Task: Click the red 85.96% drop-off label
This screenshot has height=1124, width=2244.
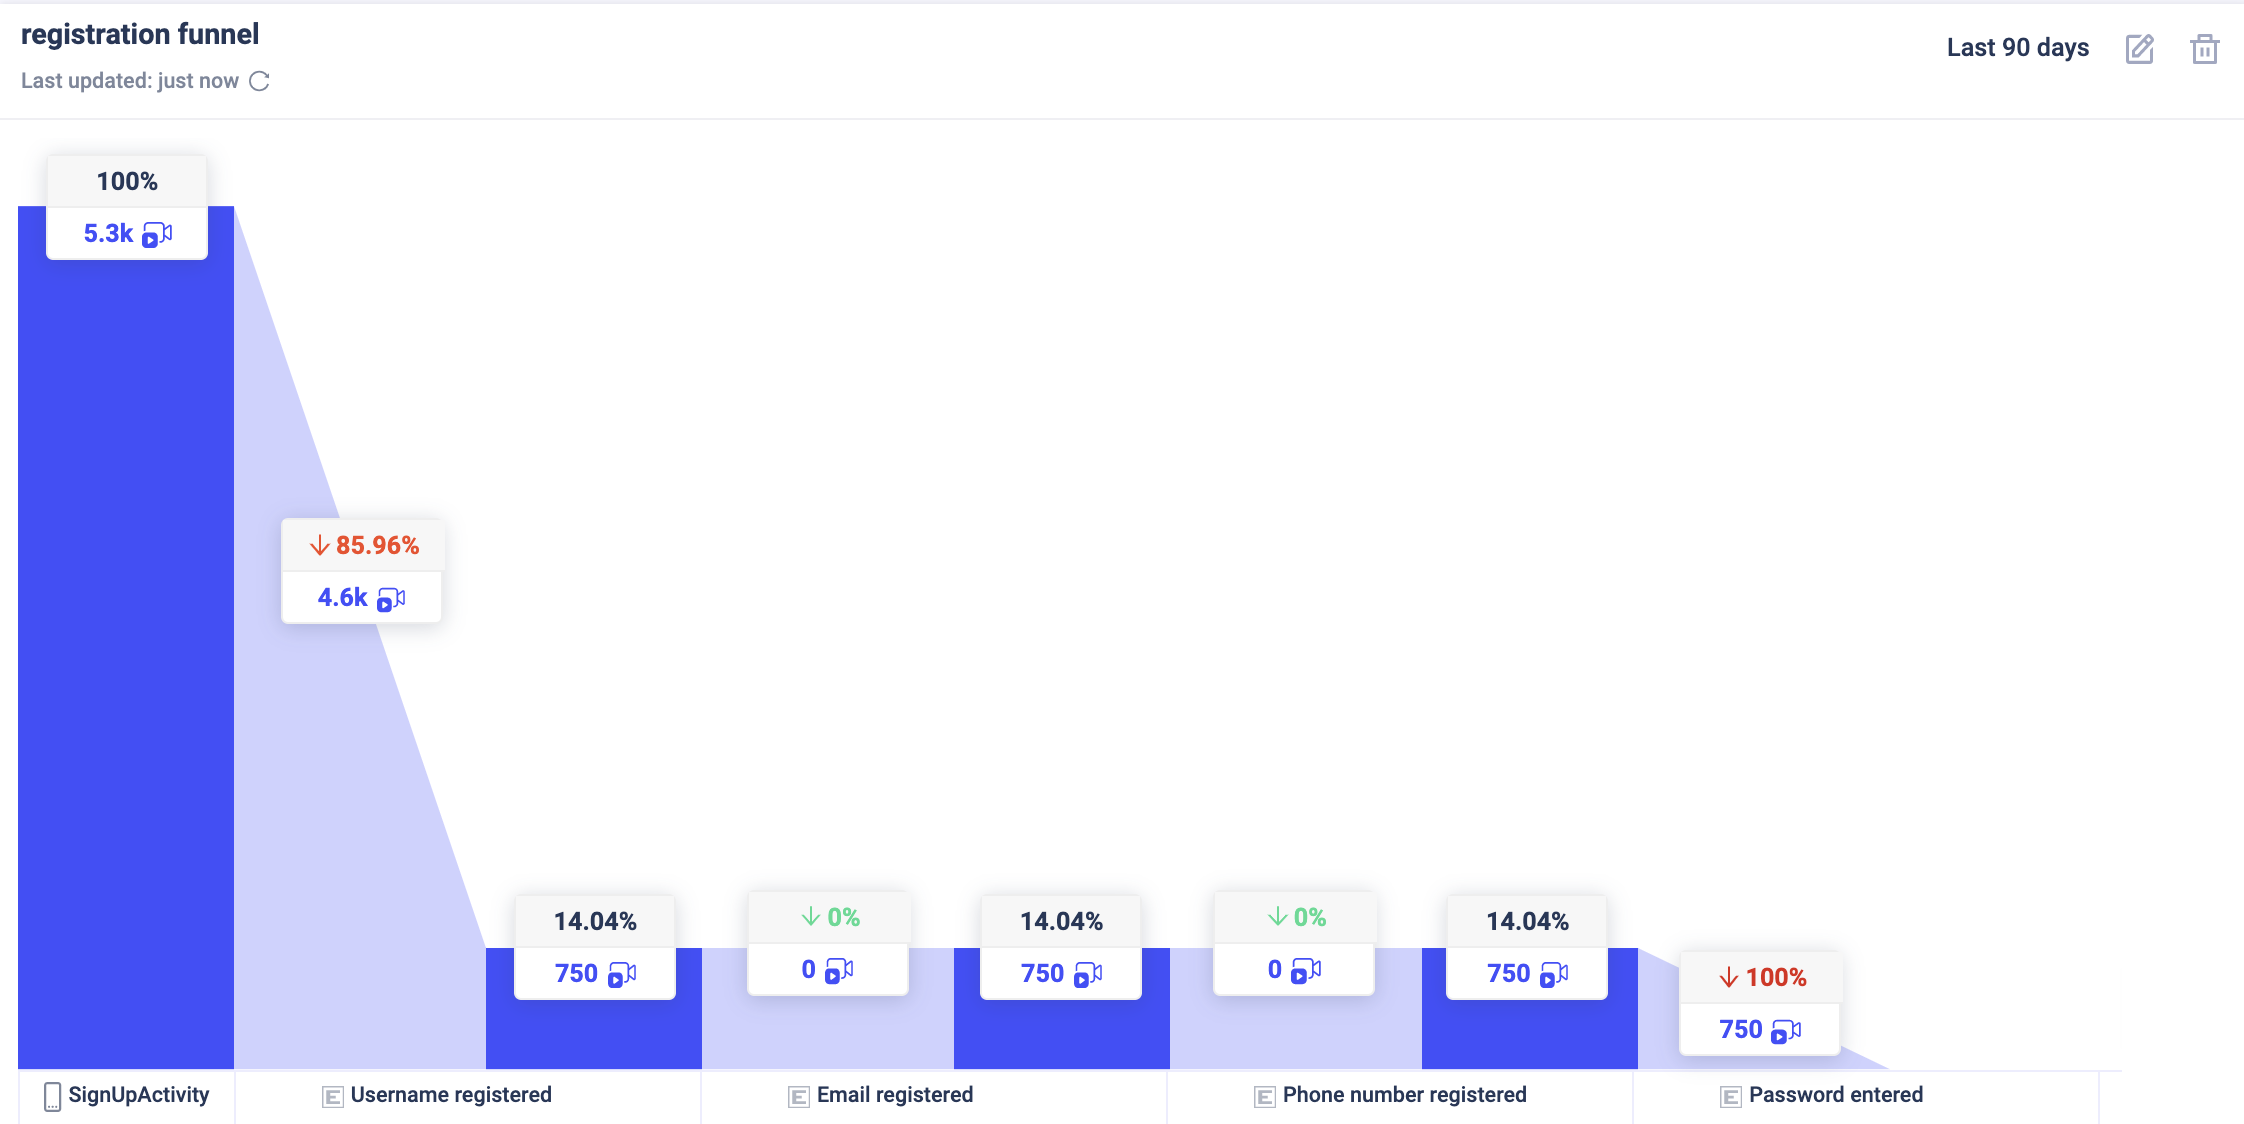Action: [x=362, y=545]
